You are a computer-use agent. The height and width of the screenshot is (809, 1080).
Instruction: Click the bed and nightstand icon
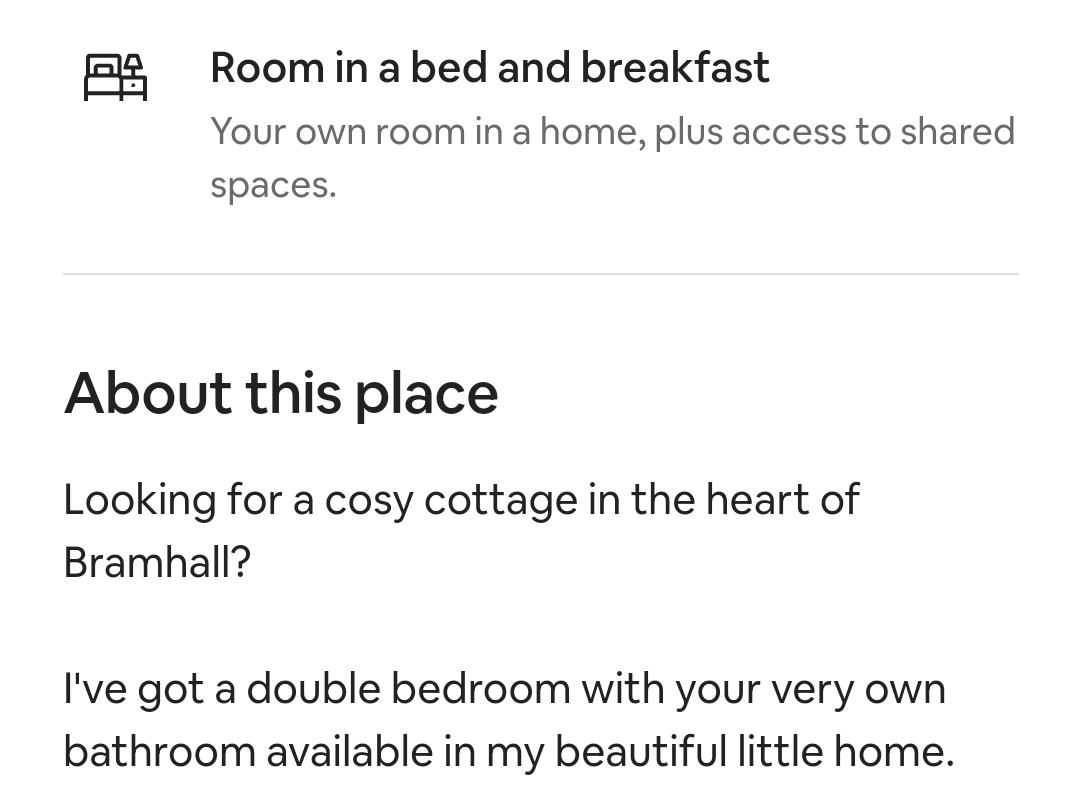click(115, 77)
